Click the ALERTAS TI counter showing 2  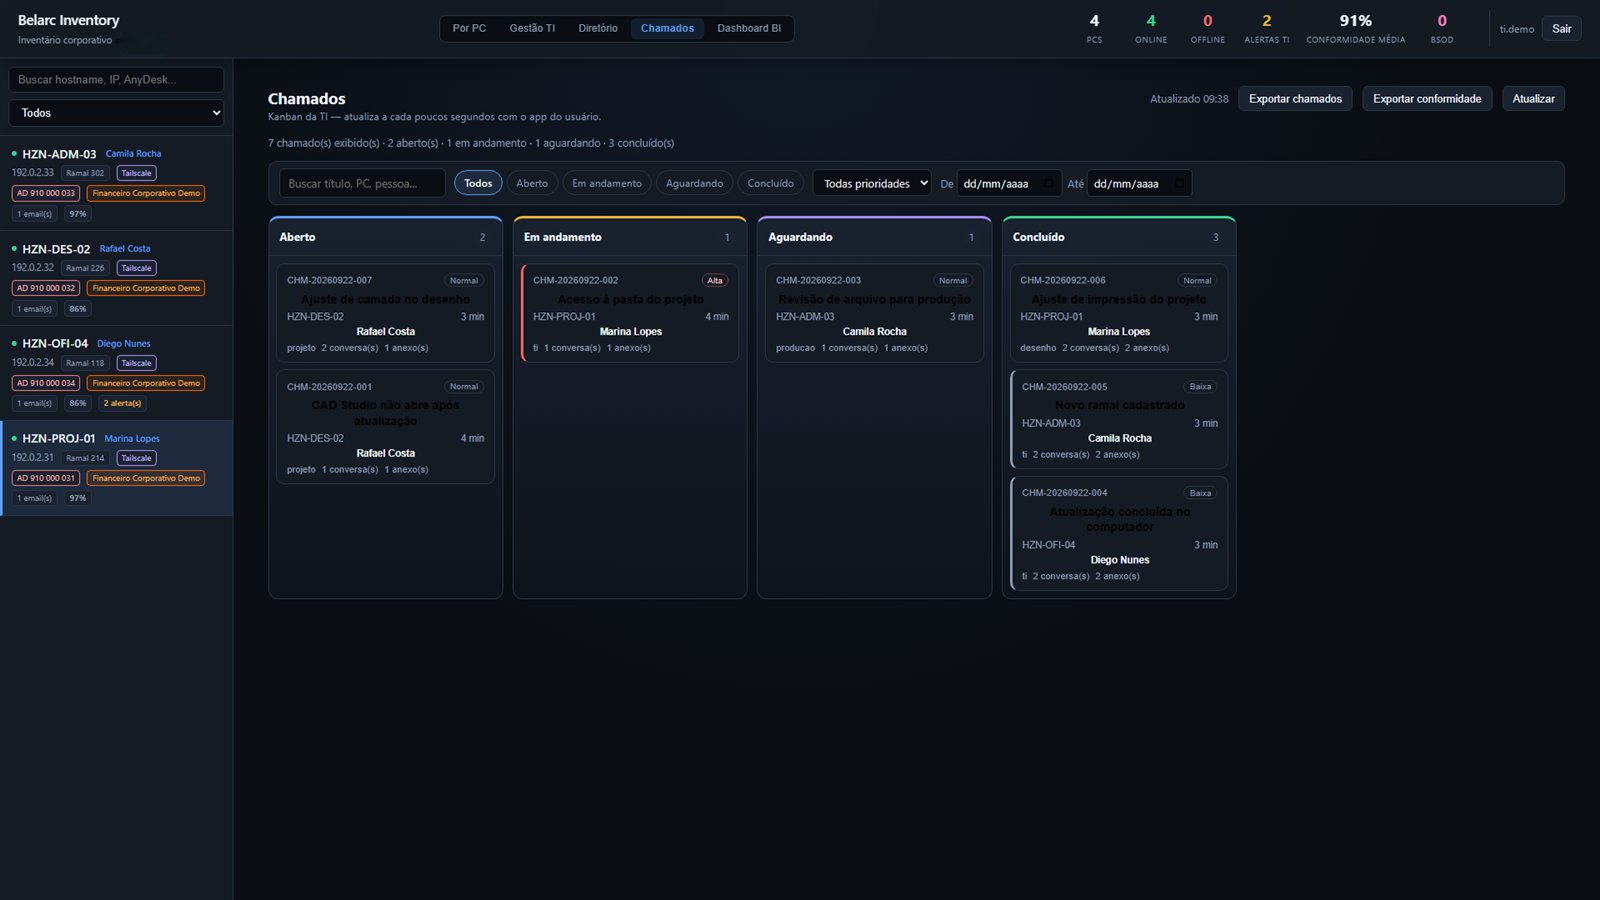[x=1266, y=28]
